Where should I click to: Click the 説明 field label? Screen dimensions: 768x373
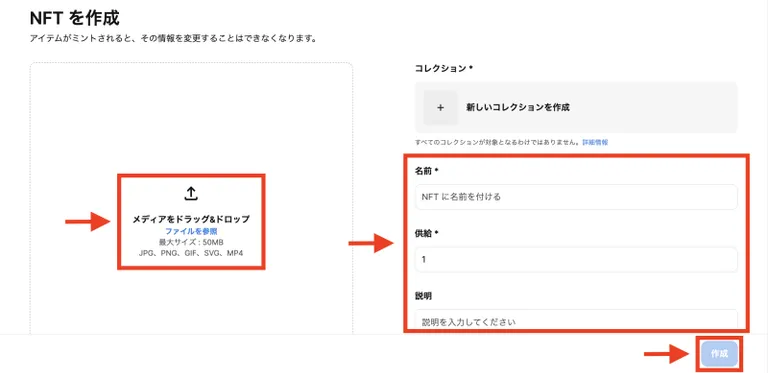tap(423, 296)
